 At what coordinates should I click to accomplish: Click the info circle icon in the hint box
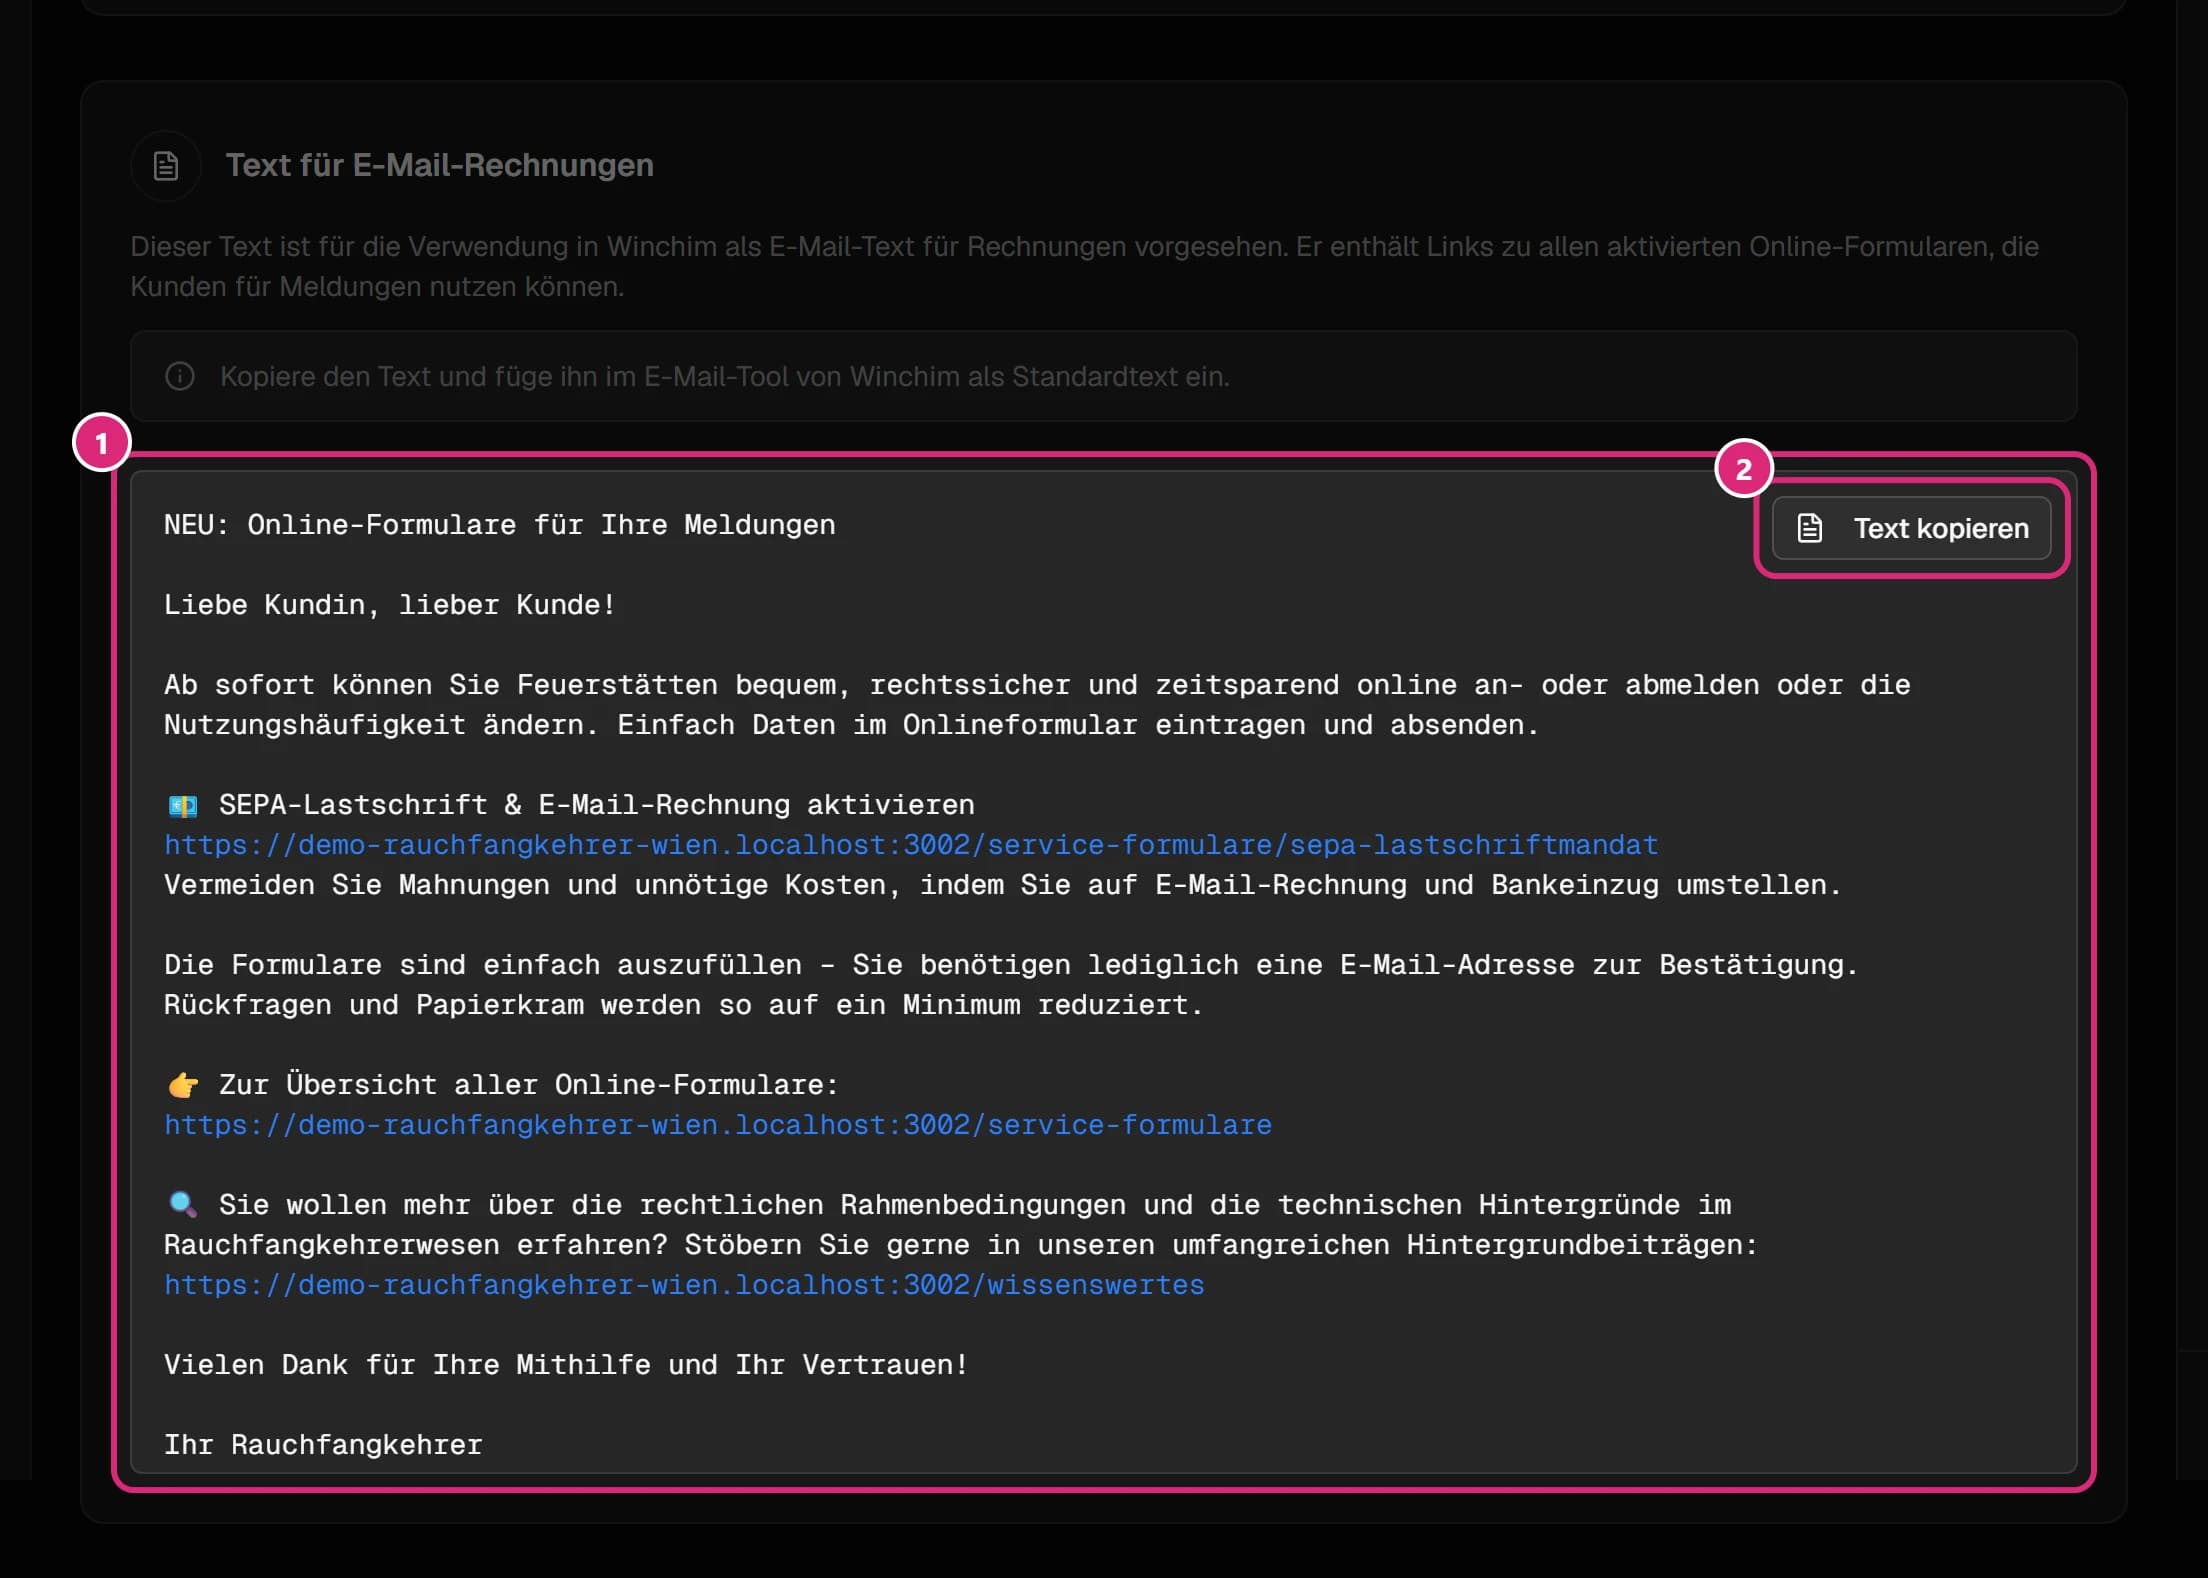180,376
